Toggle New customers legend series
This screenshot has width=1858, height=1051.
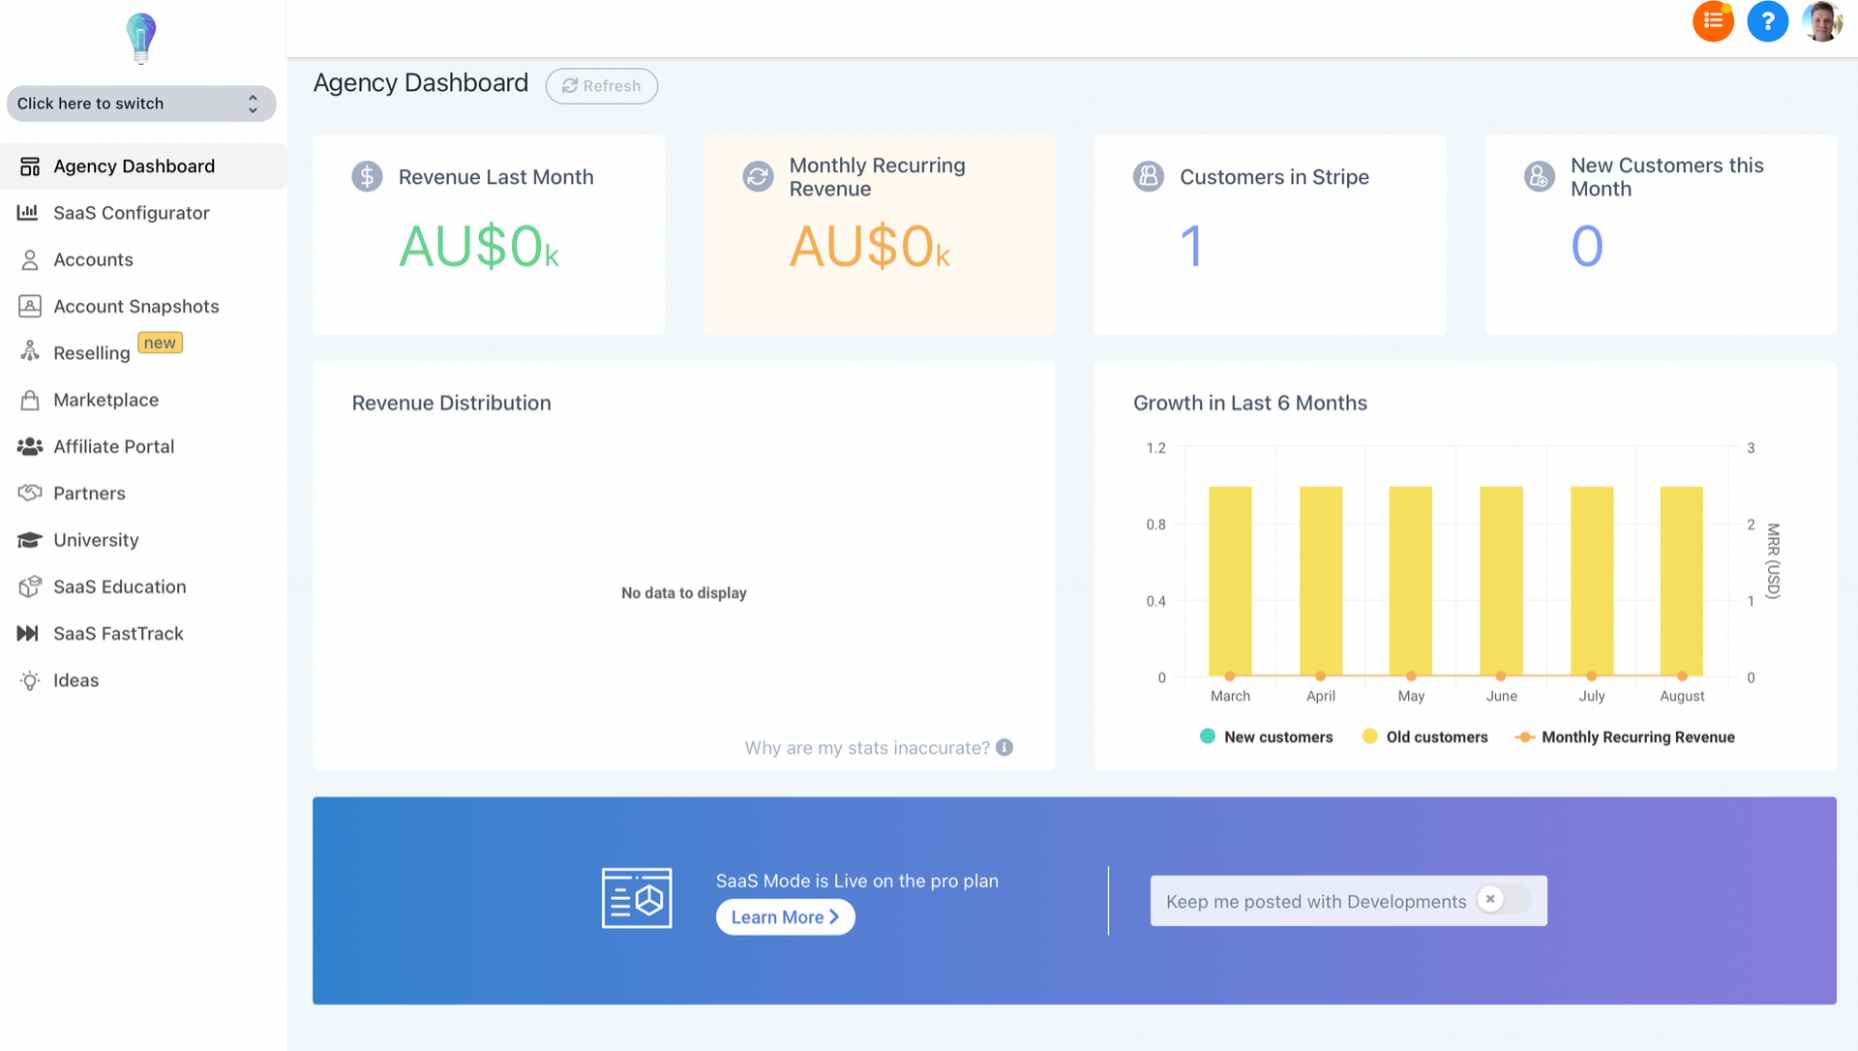[x=1265, y=737]
